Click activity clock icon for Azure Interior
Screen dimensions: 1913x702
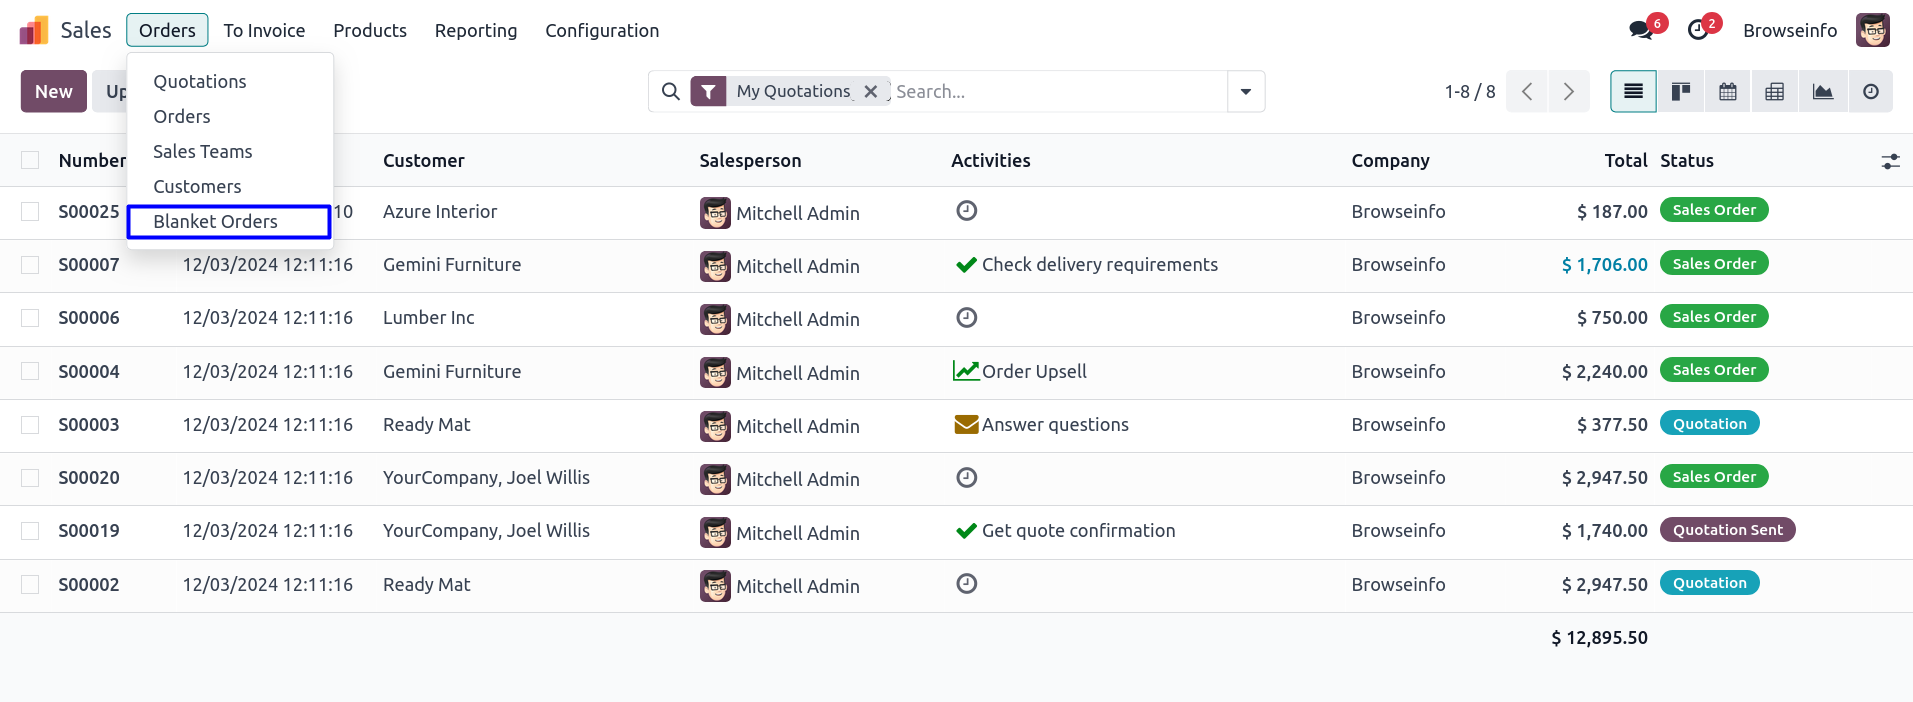pos(966,211)
